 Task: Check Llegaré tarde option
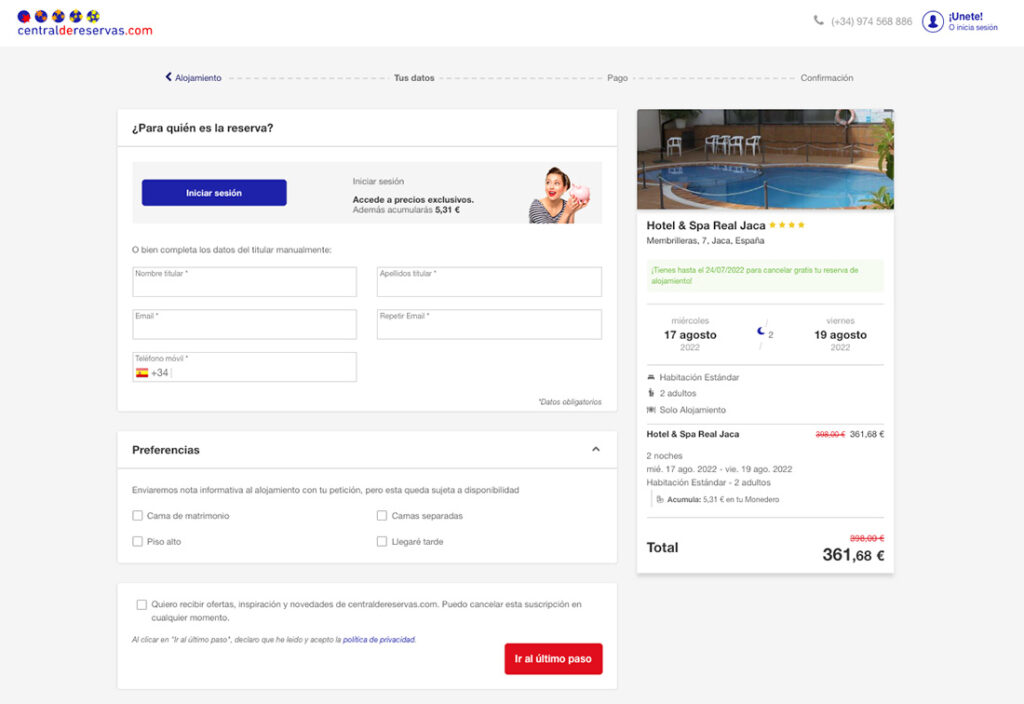tap(382, 541)
